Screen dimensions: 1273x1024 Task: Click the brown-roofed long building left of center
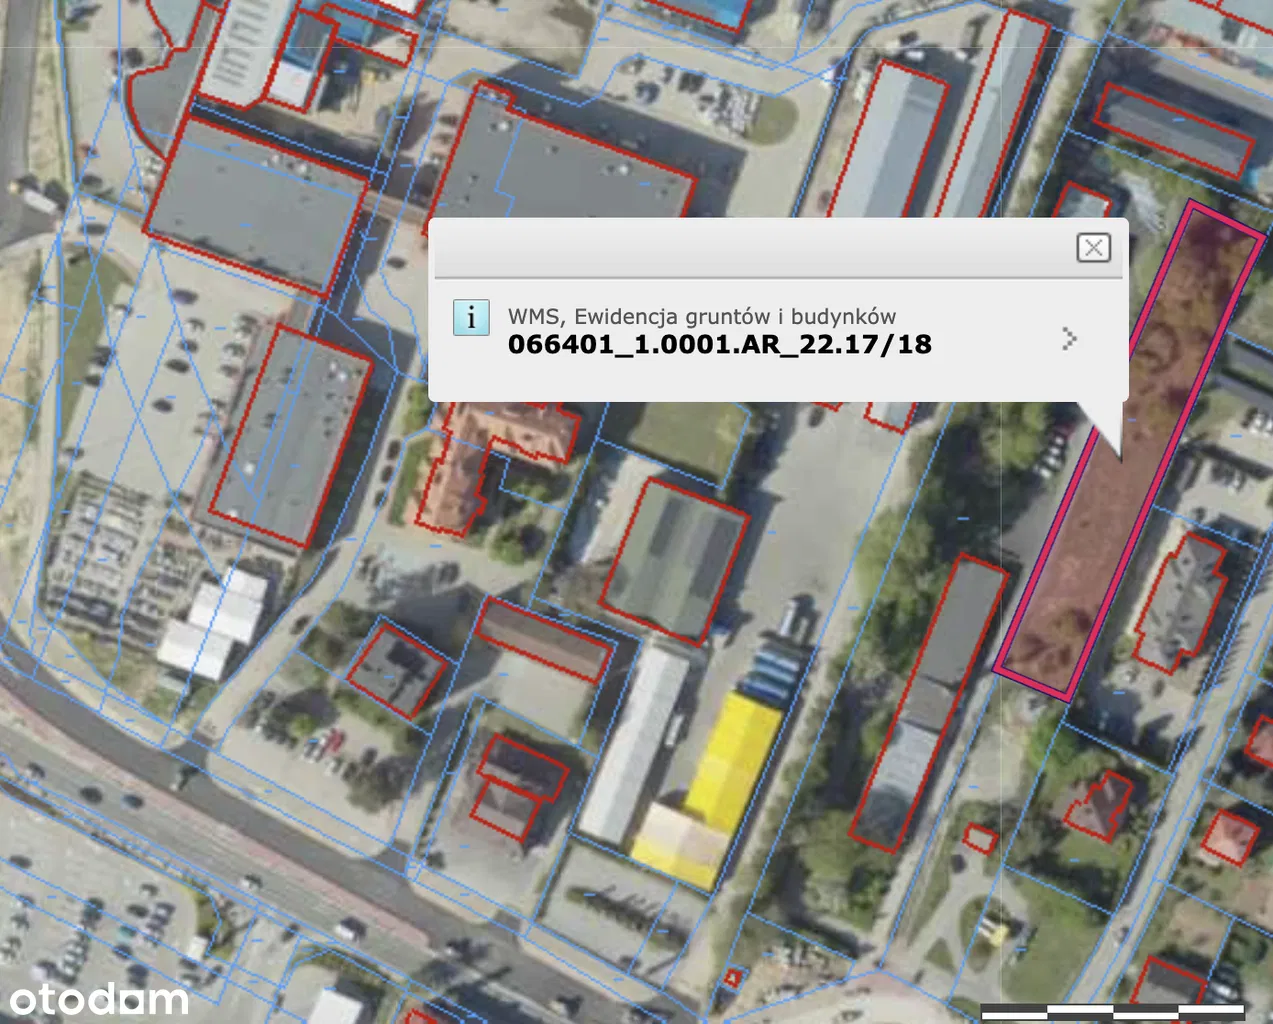tap(543, 640)
